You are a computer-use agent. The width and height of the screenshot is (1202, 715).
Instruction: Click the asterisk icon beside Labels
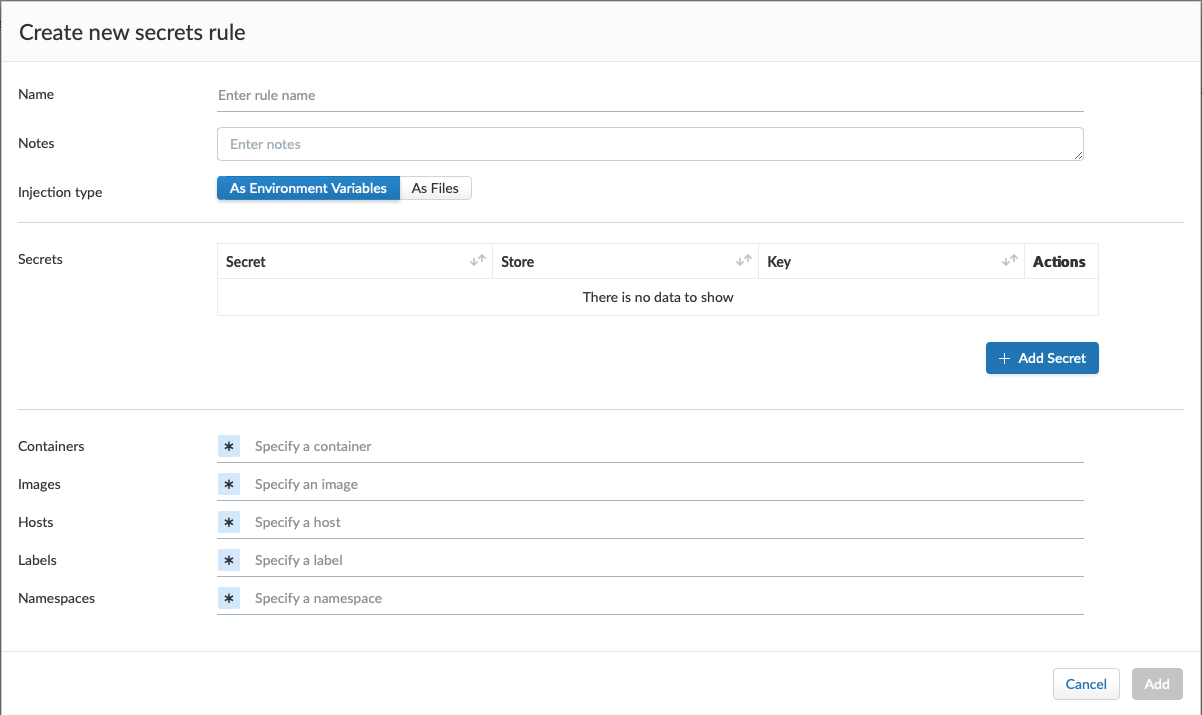pyautogui.click(x=229, y=560)
